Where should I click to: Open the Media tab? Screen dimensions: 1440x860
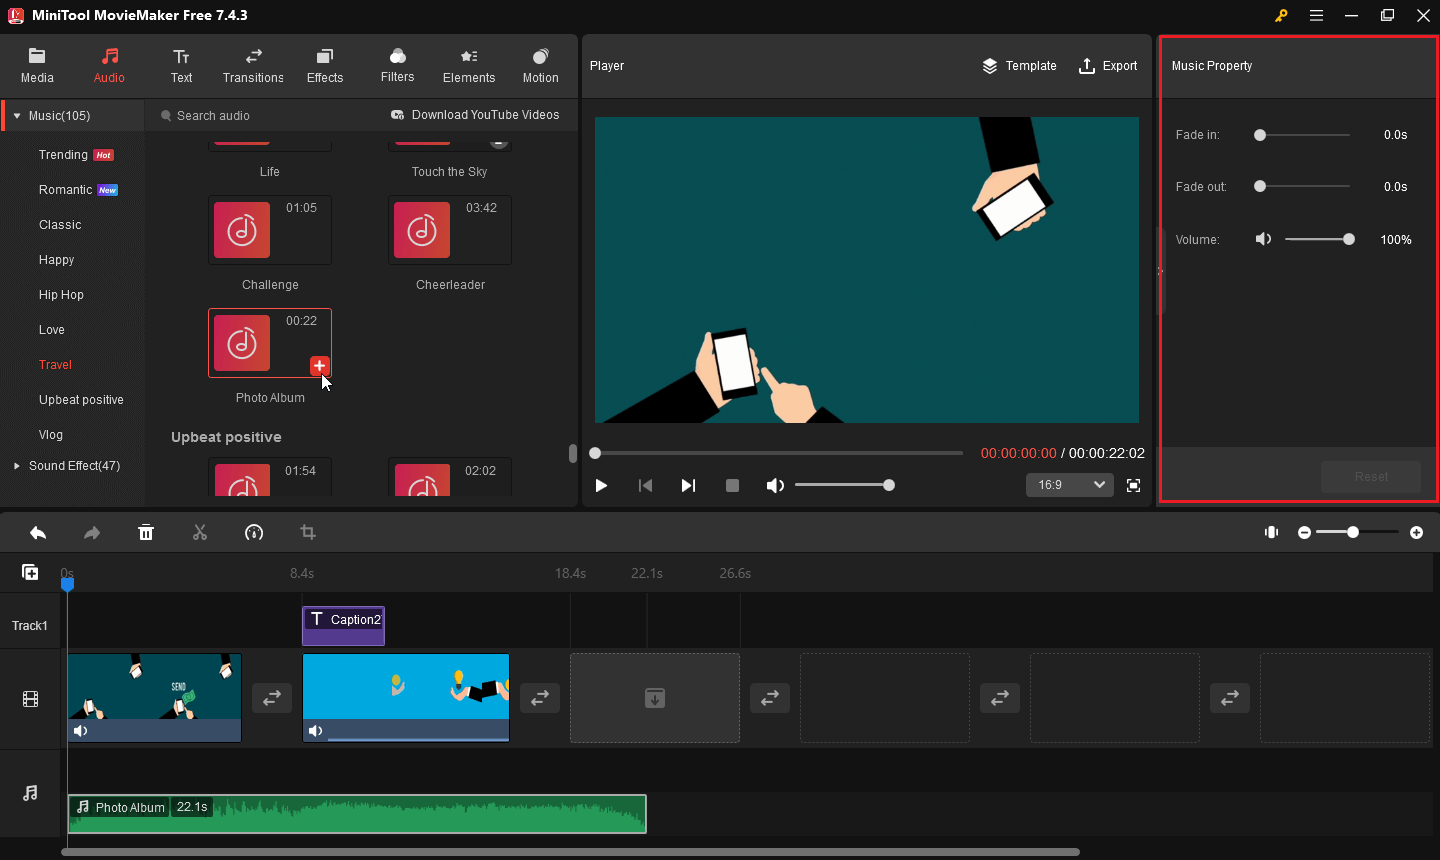point(37,66)
